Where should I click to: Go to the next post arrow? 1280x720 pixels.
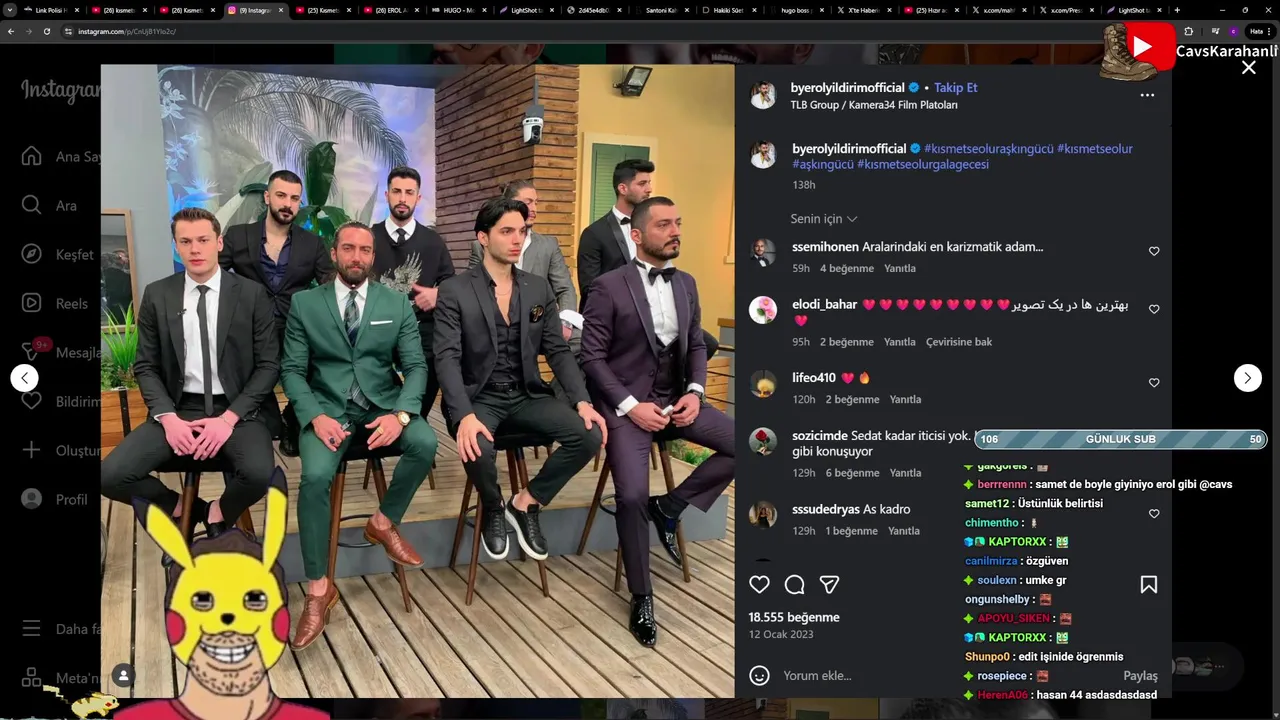[1248, 377]
